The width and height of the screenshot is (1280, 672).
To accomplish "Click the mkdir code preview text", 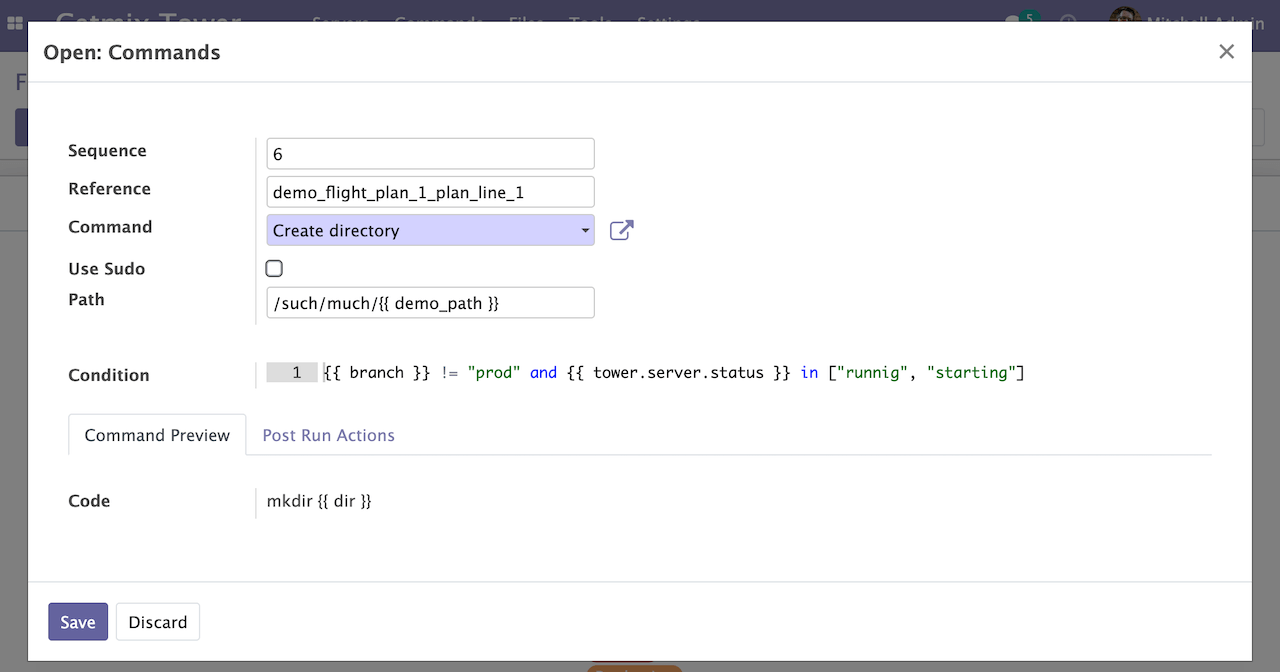I will pyautogui.click(x=319, y=502).
